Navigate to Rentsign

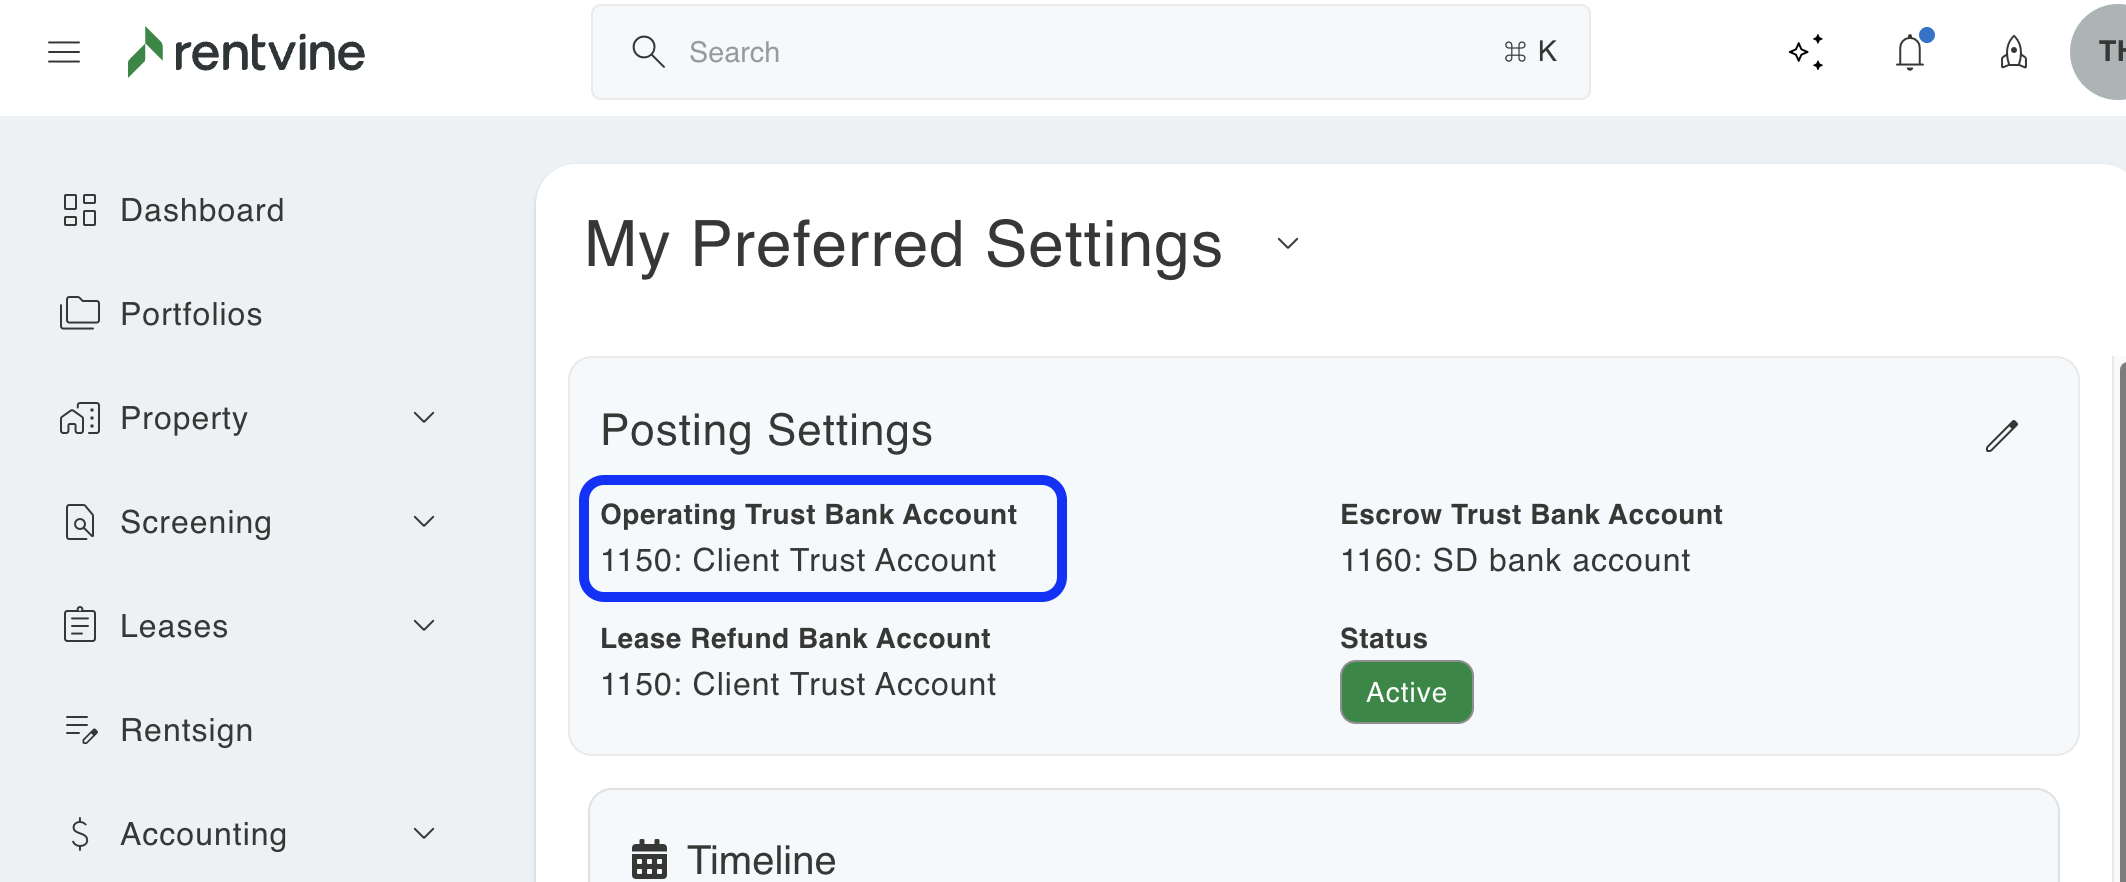(186, 730)
